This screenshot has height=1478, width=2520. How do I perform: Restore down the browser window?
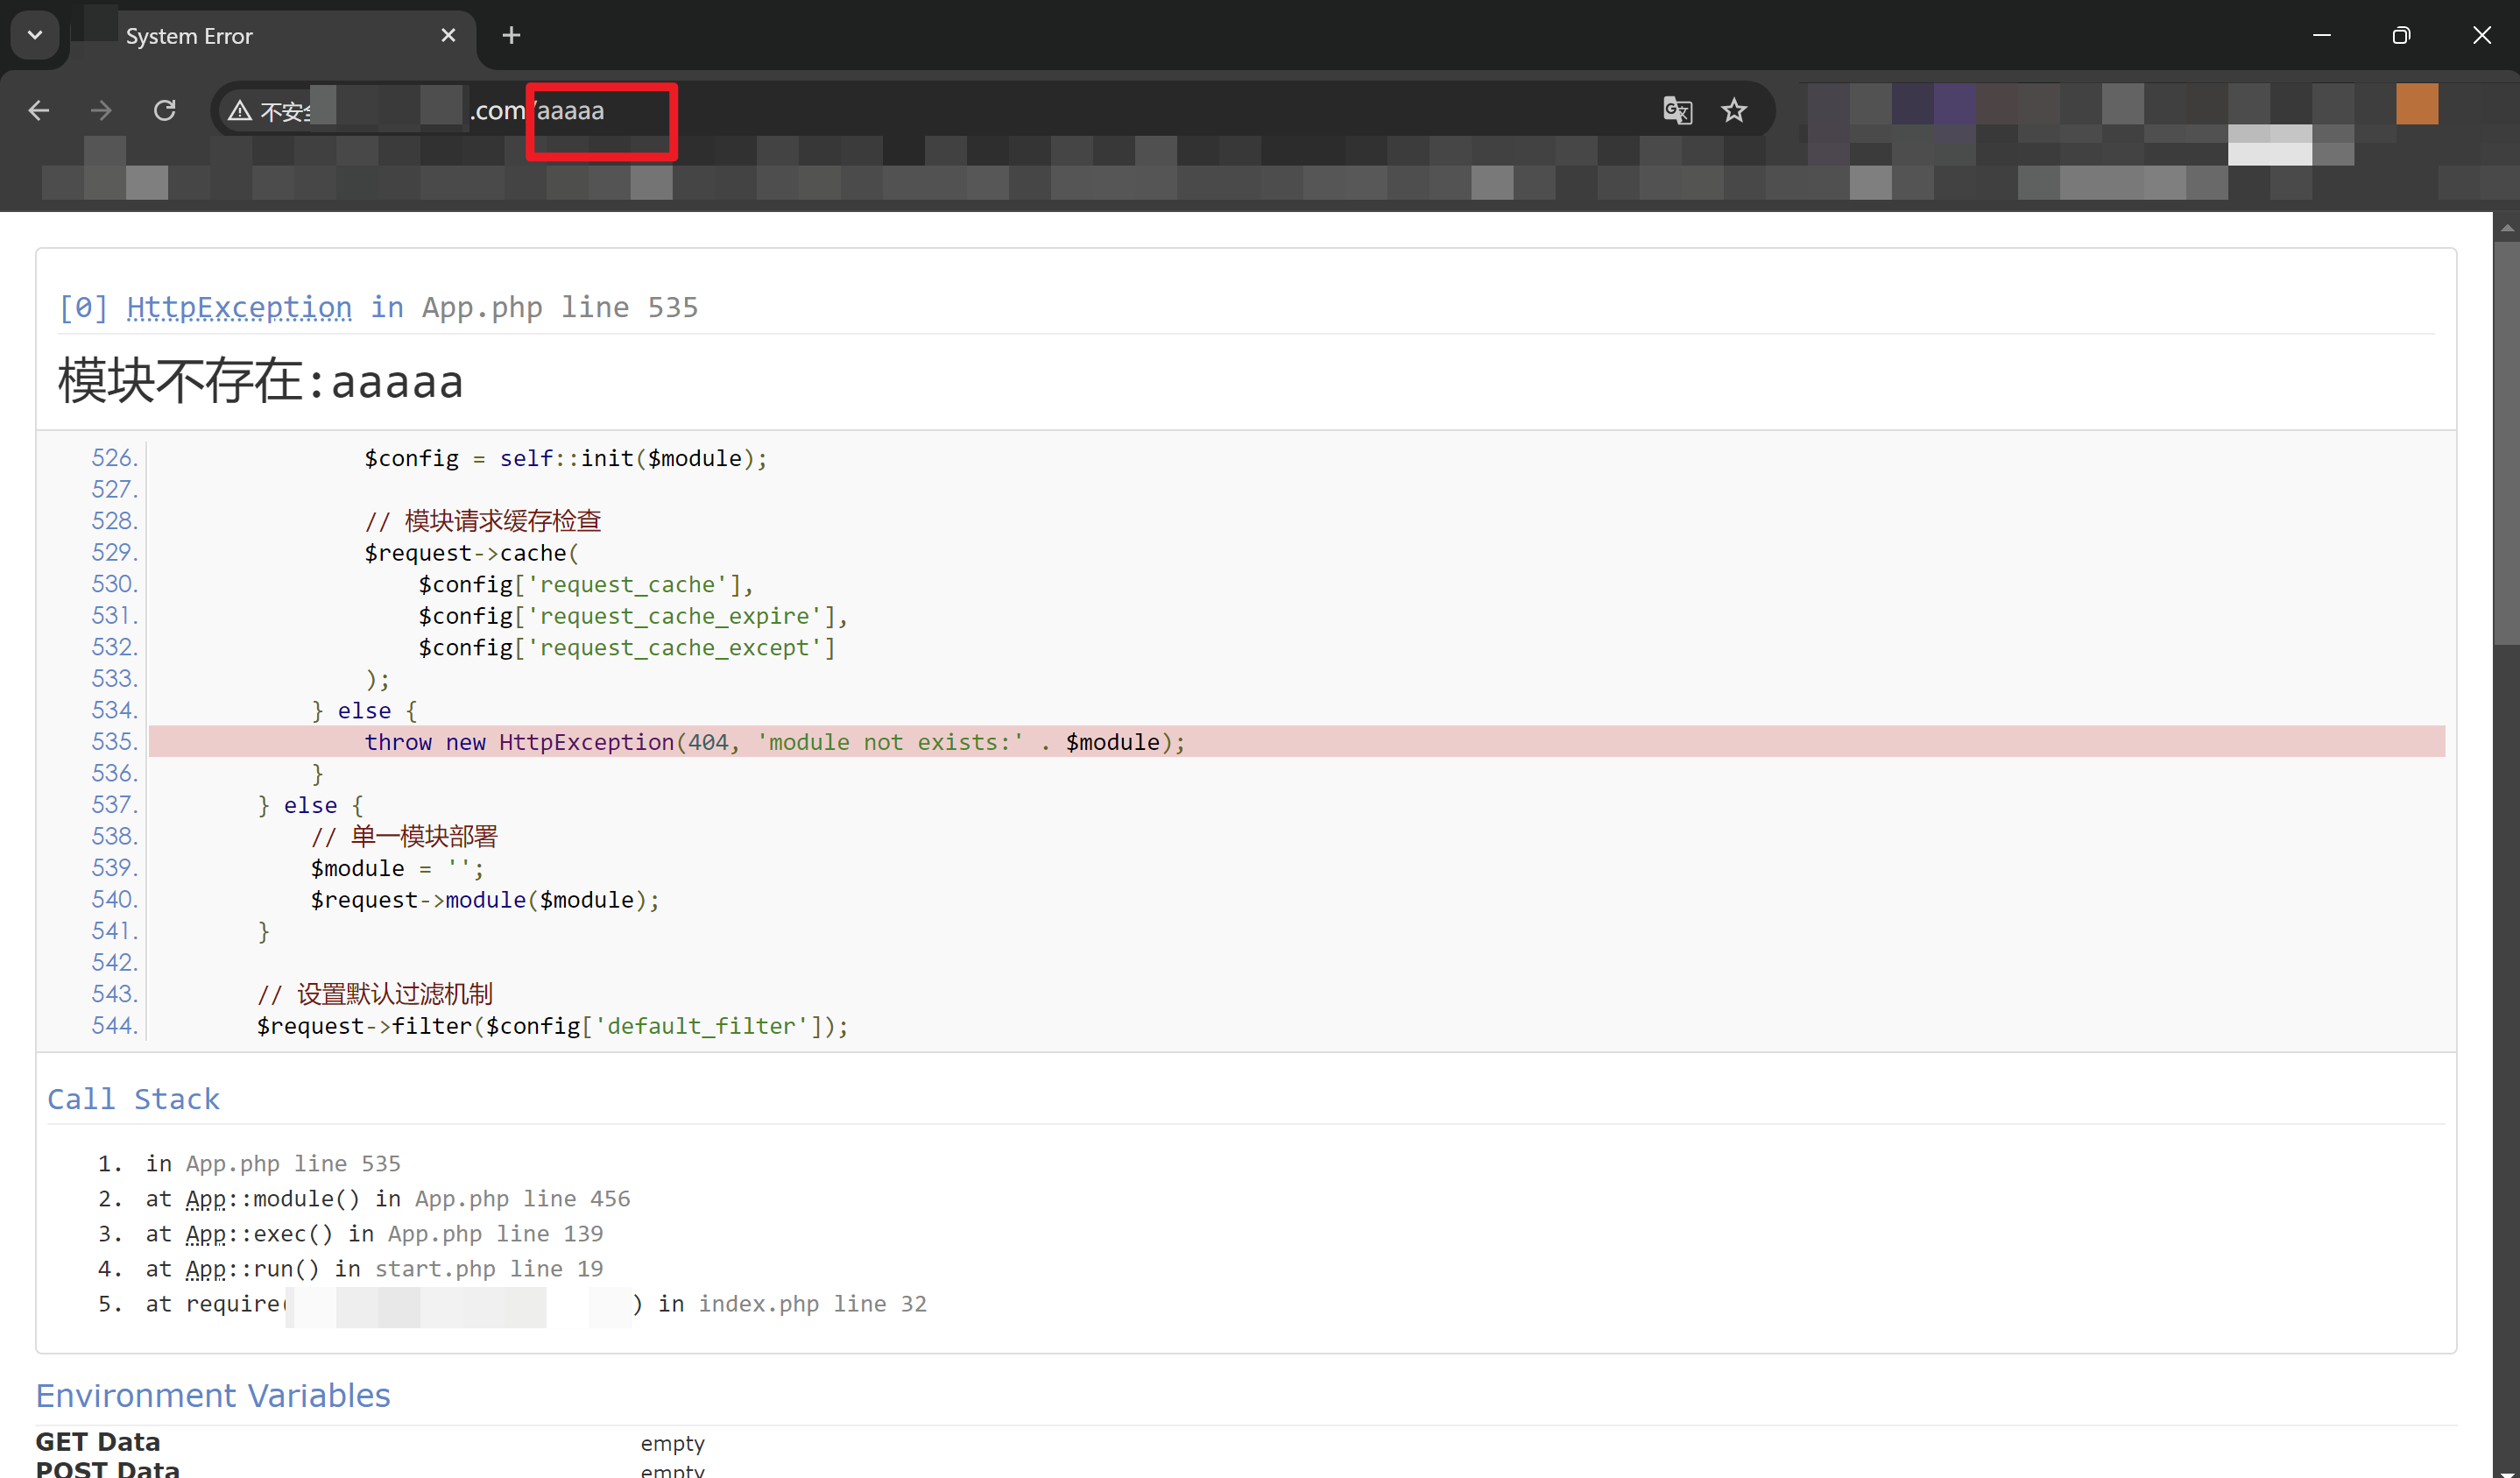pos(2401,35)
